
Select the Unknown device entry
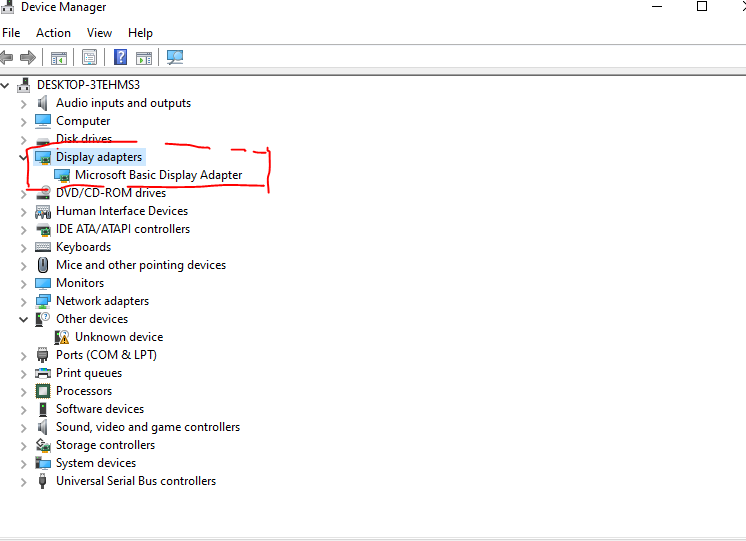pos(119,337)
